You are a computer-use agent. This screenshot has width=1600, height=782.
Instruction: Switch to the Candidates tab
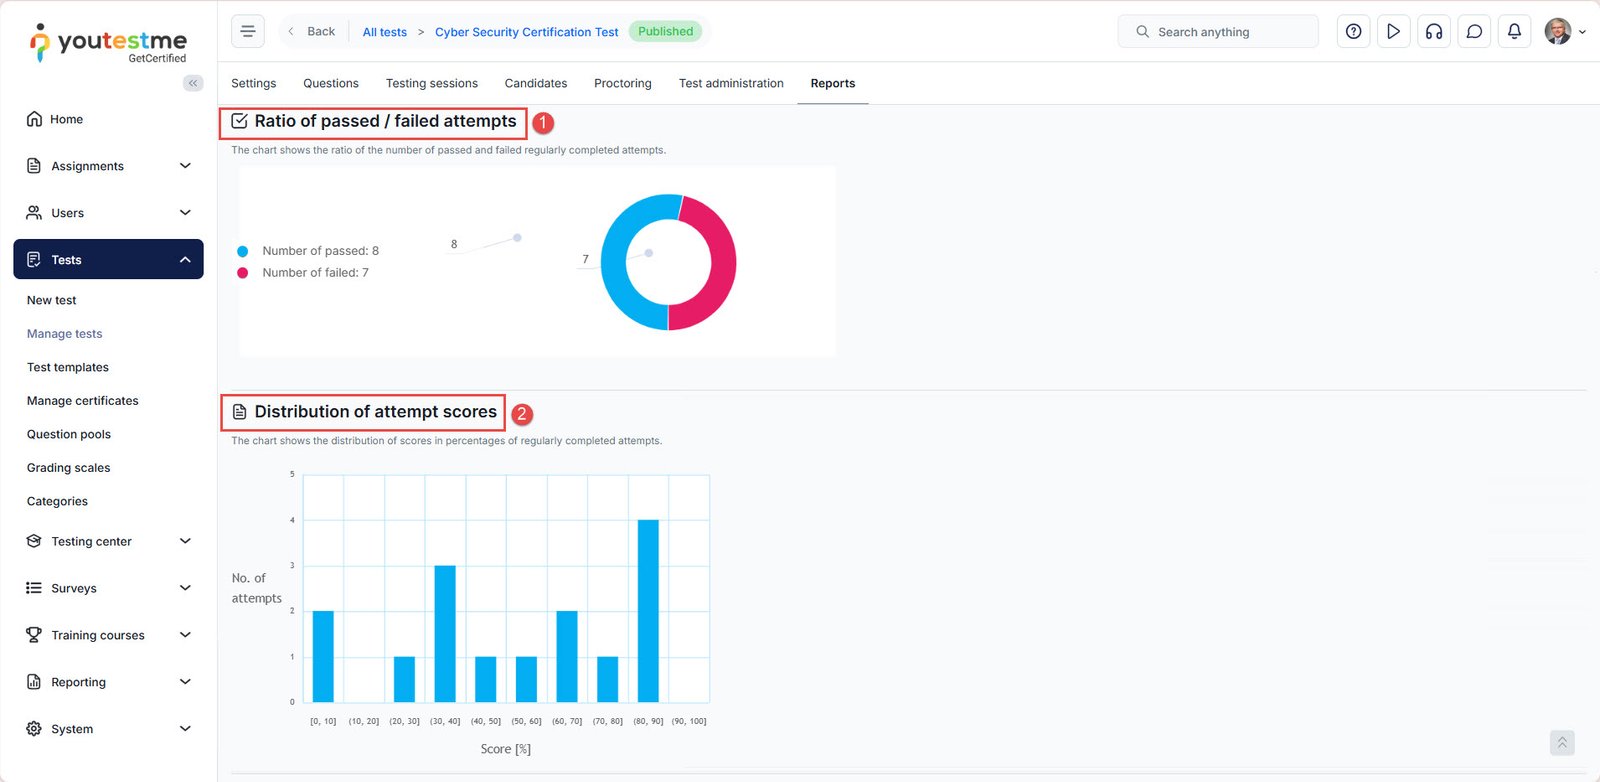click(x=535, y=83)
